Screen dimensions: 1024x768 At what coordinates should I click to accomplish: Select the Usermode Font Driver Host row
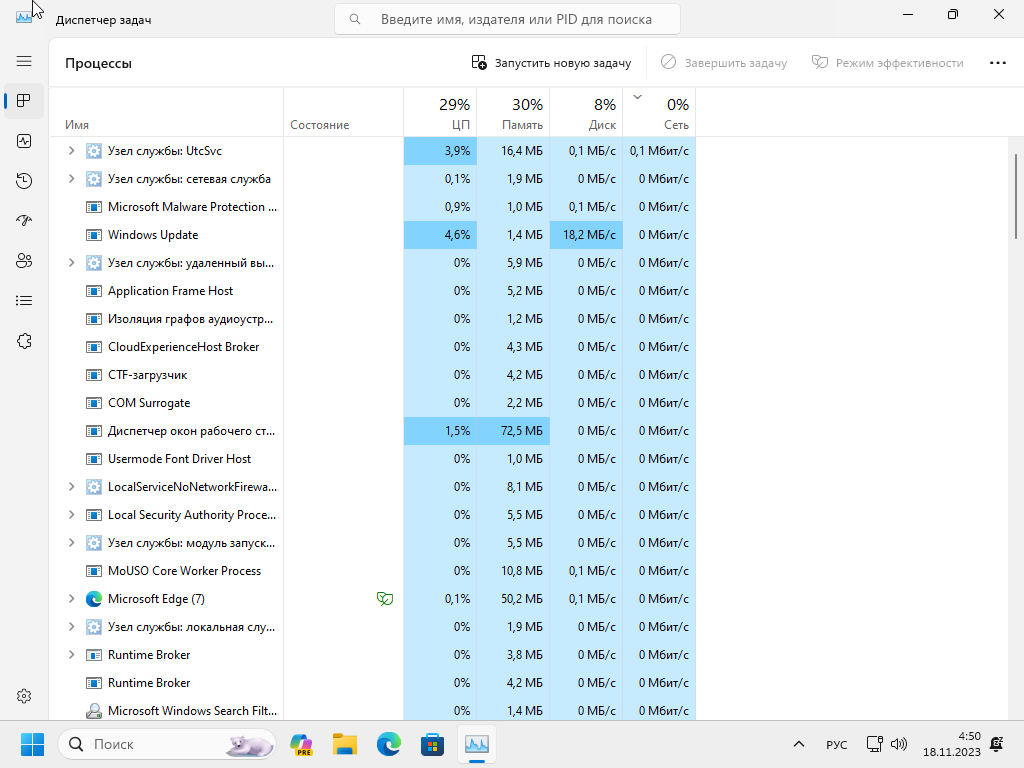point(372,458)
